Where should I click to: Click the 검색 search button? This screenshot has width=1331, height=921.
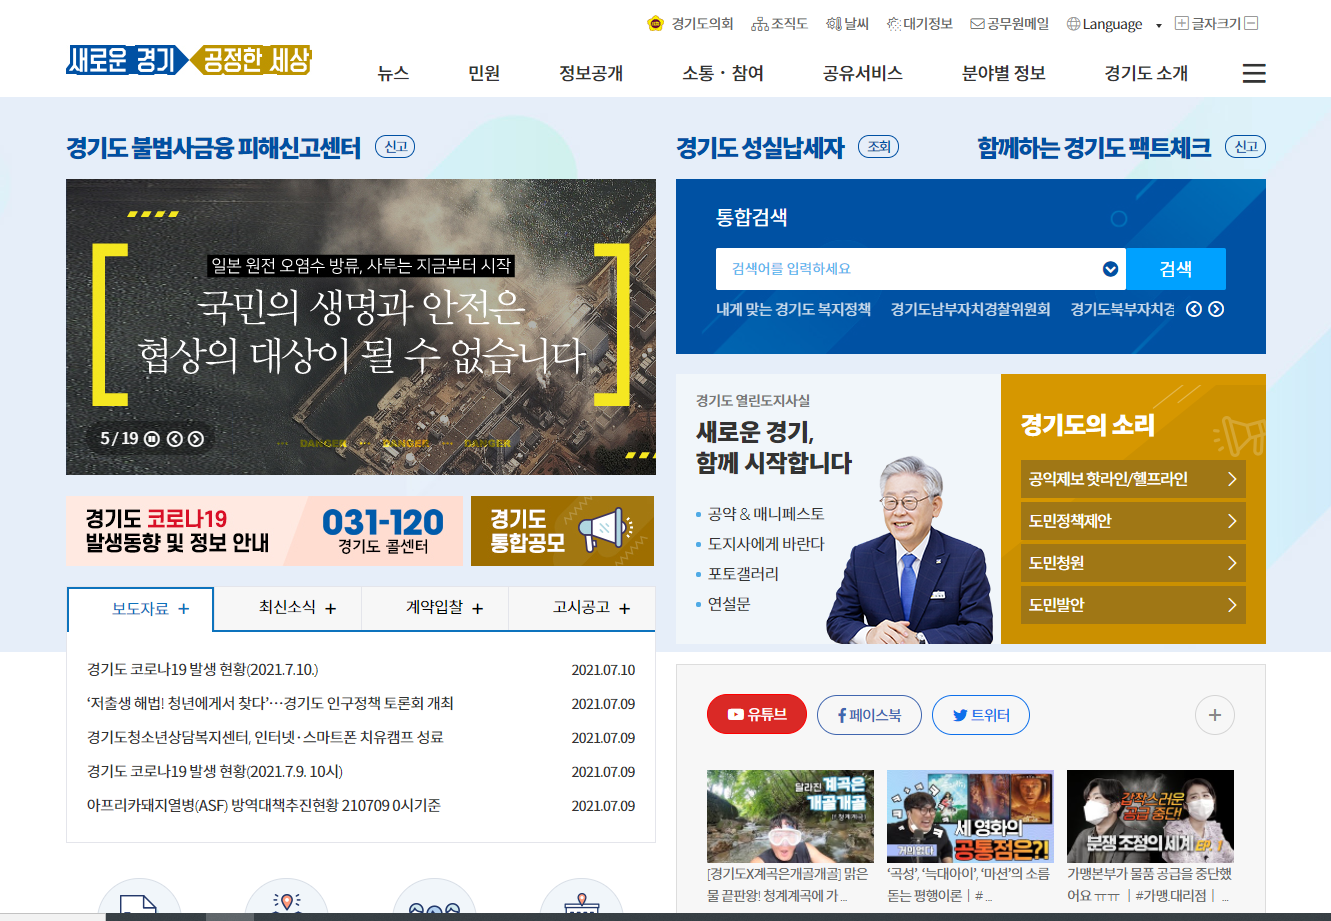[1176, 269]
